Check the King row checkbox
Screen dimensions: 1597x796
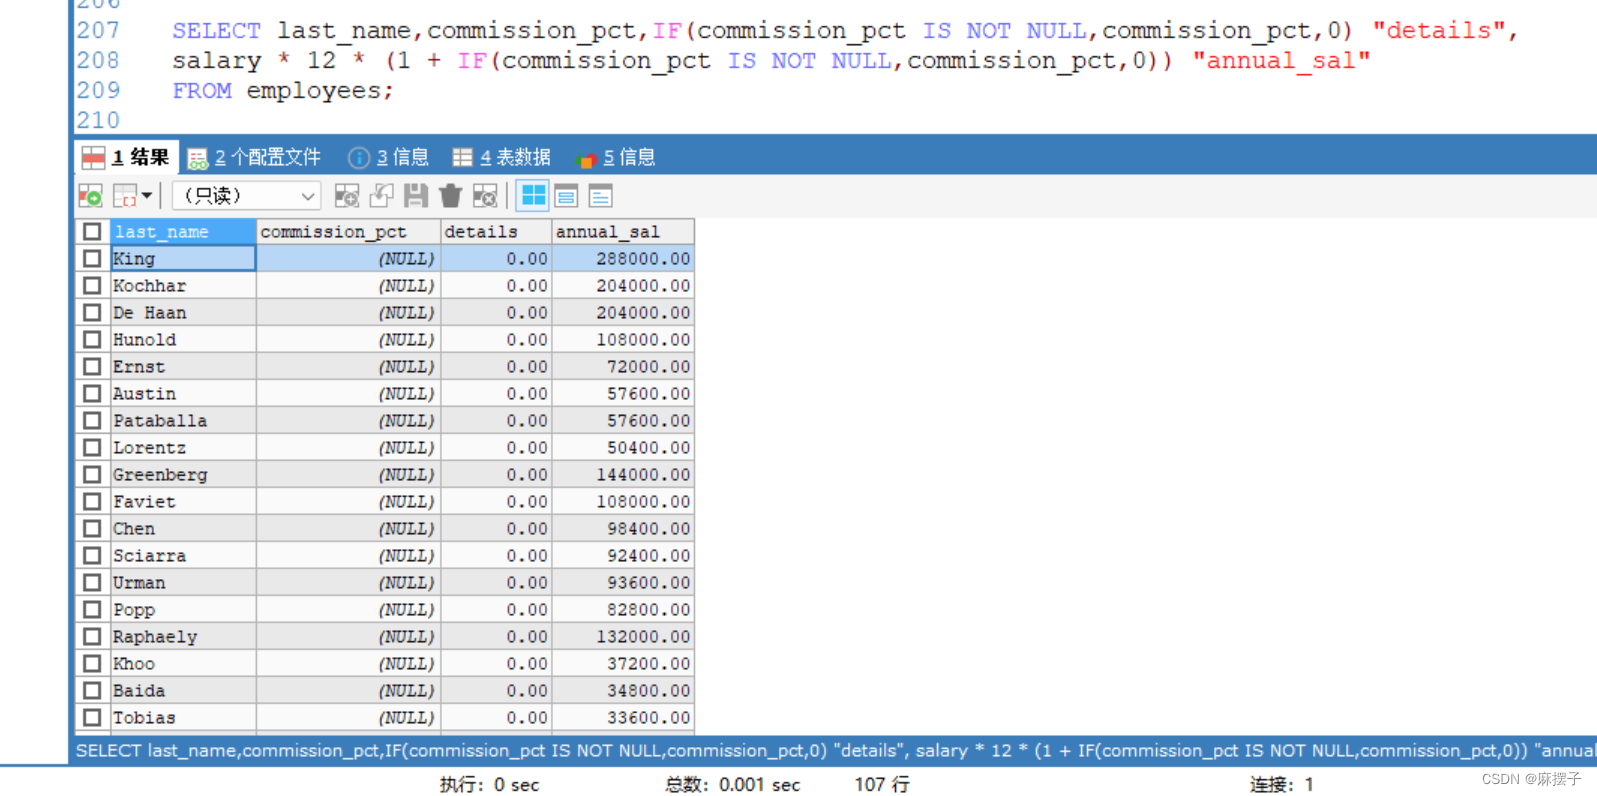[x=92, y=258]
